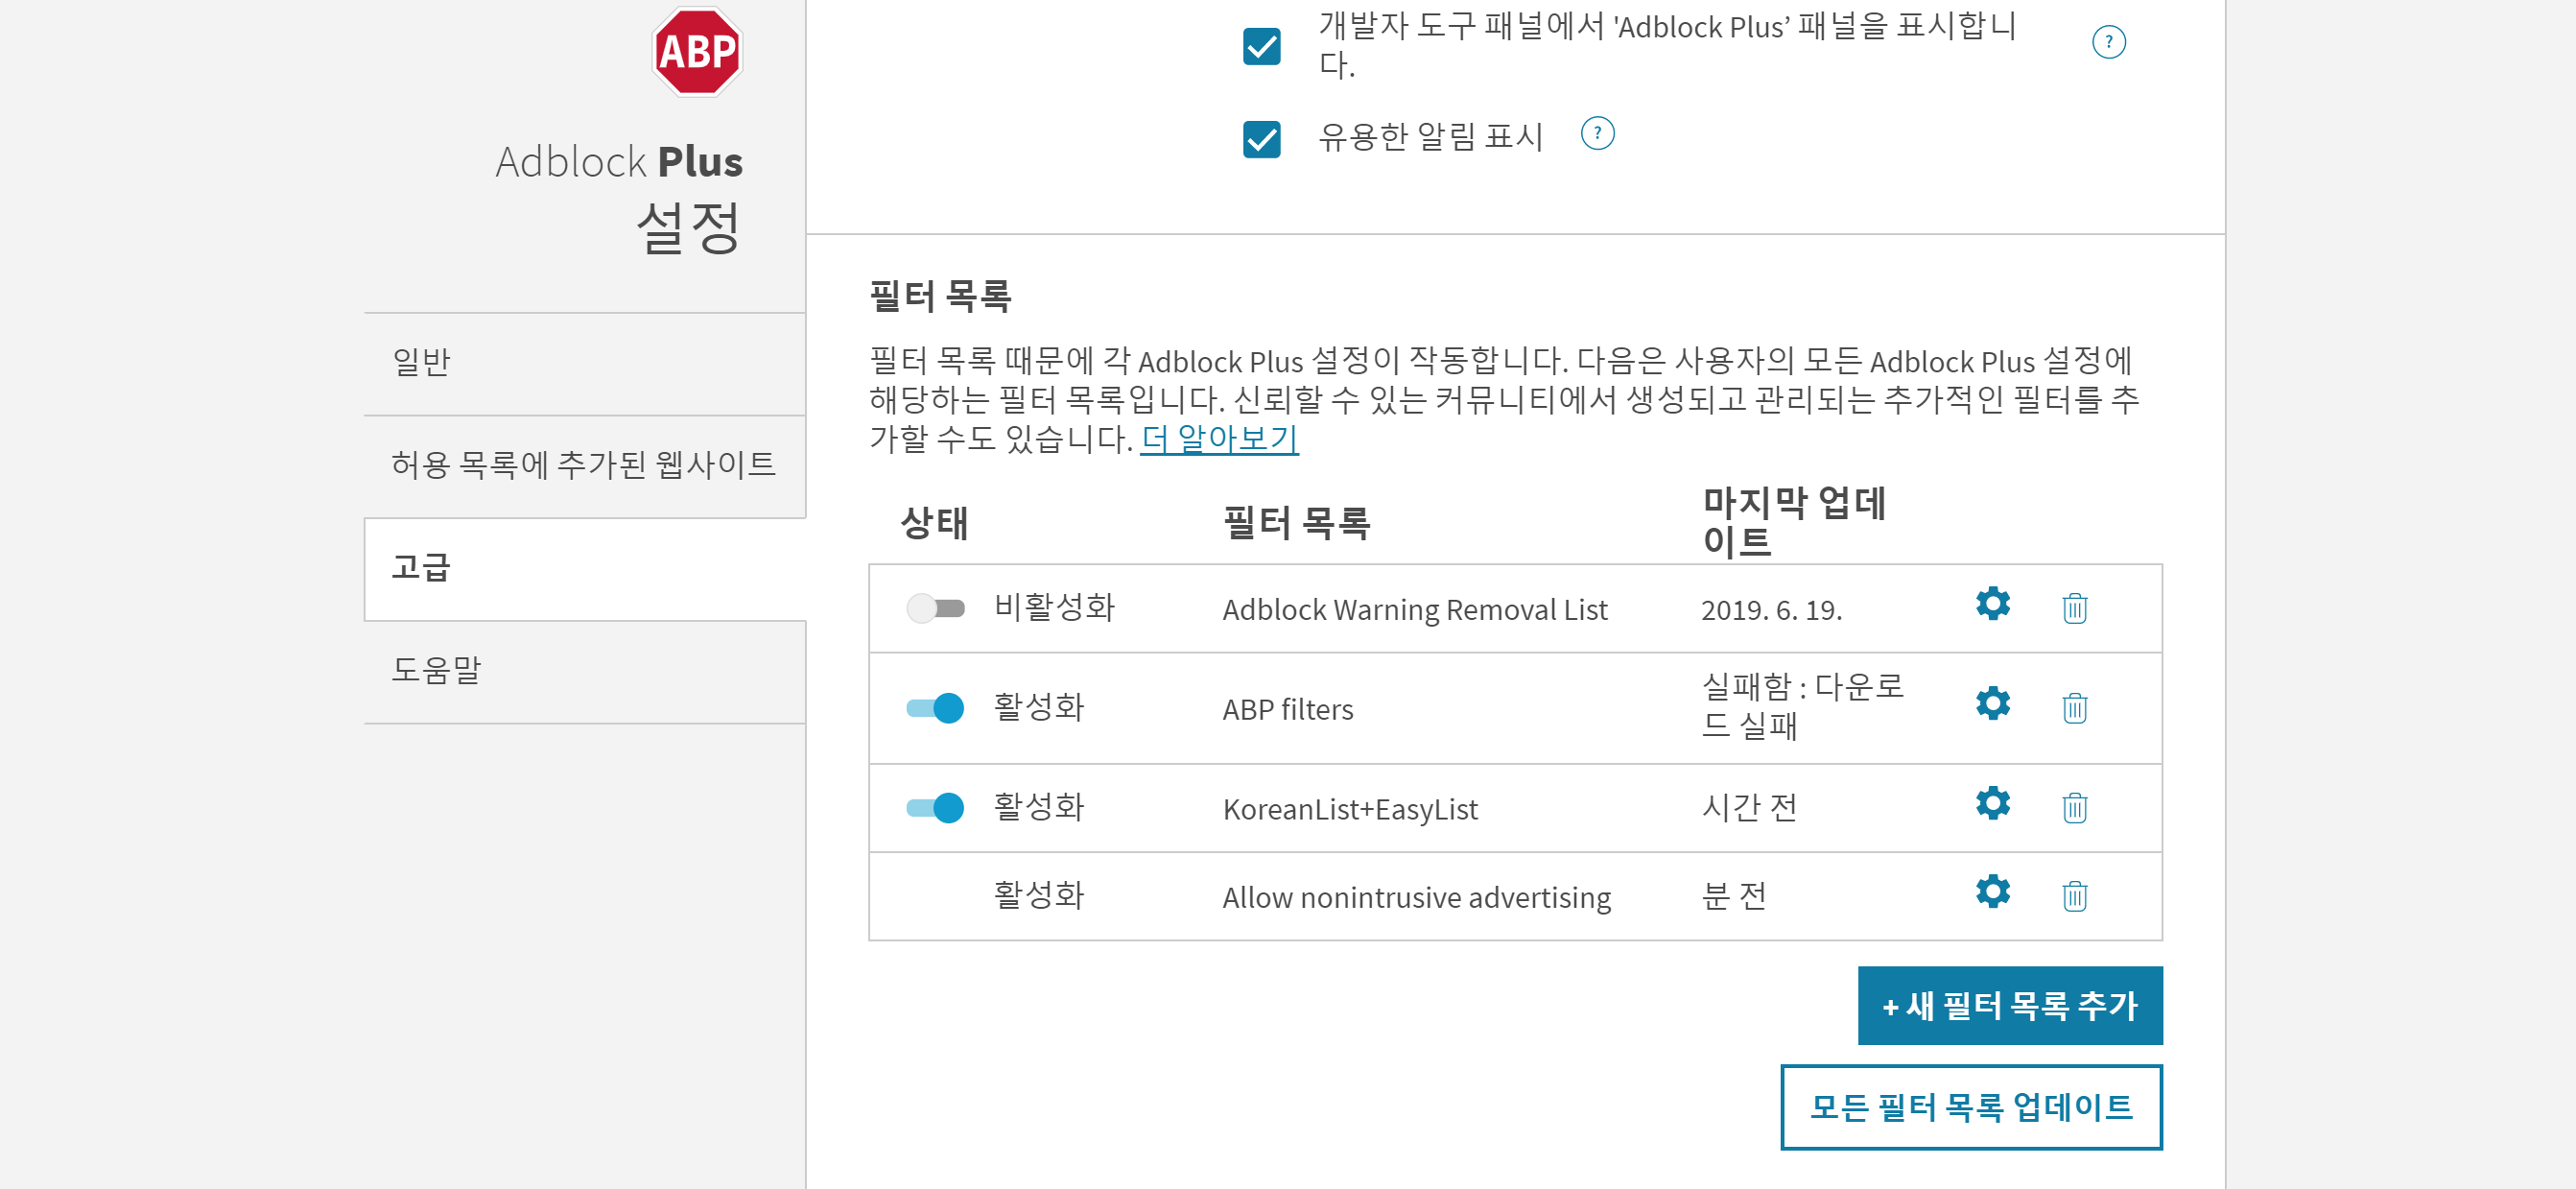The height and width of the screenshot is (1189, 2576).
Task: Enable the Adblock Warning Removal List toggle
Action: tap(934, 608)
